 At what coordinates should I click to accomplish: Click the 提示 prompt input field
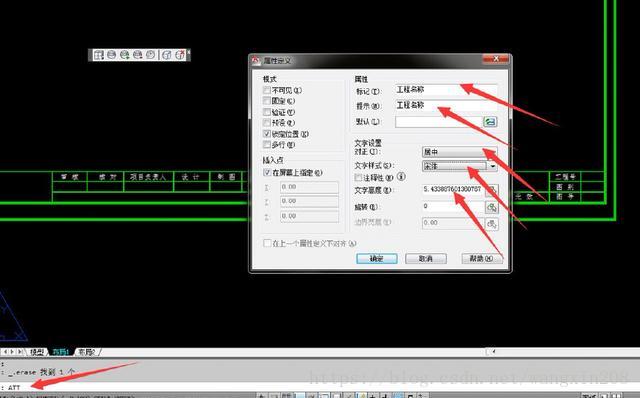coord(446,105)
